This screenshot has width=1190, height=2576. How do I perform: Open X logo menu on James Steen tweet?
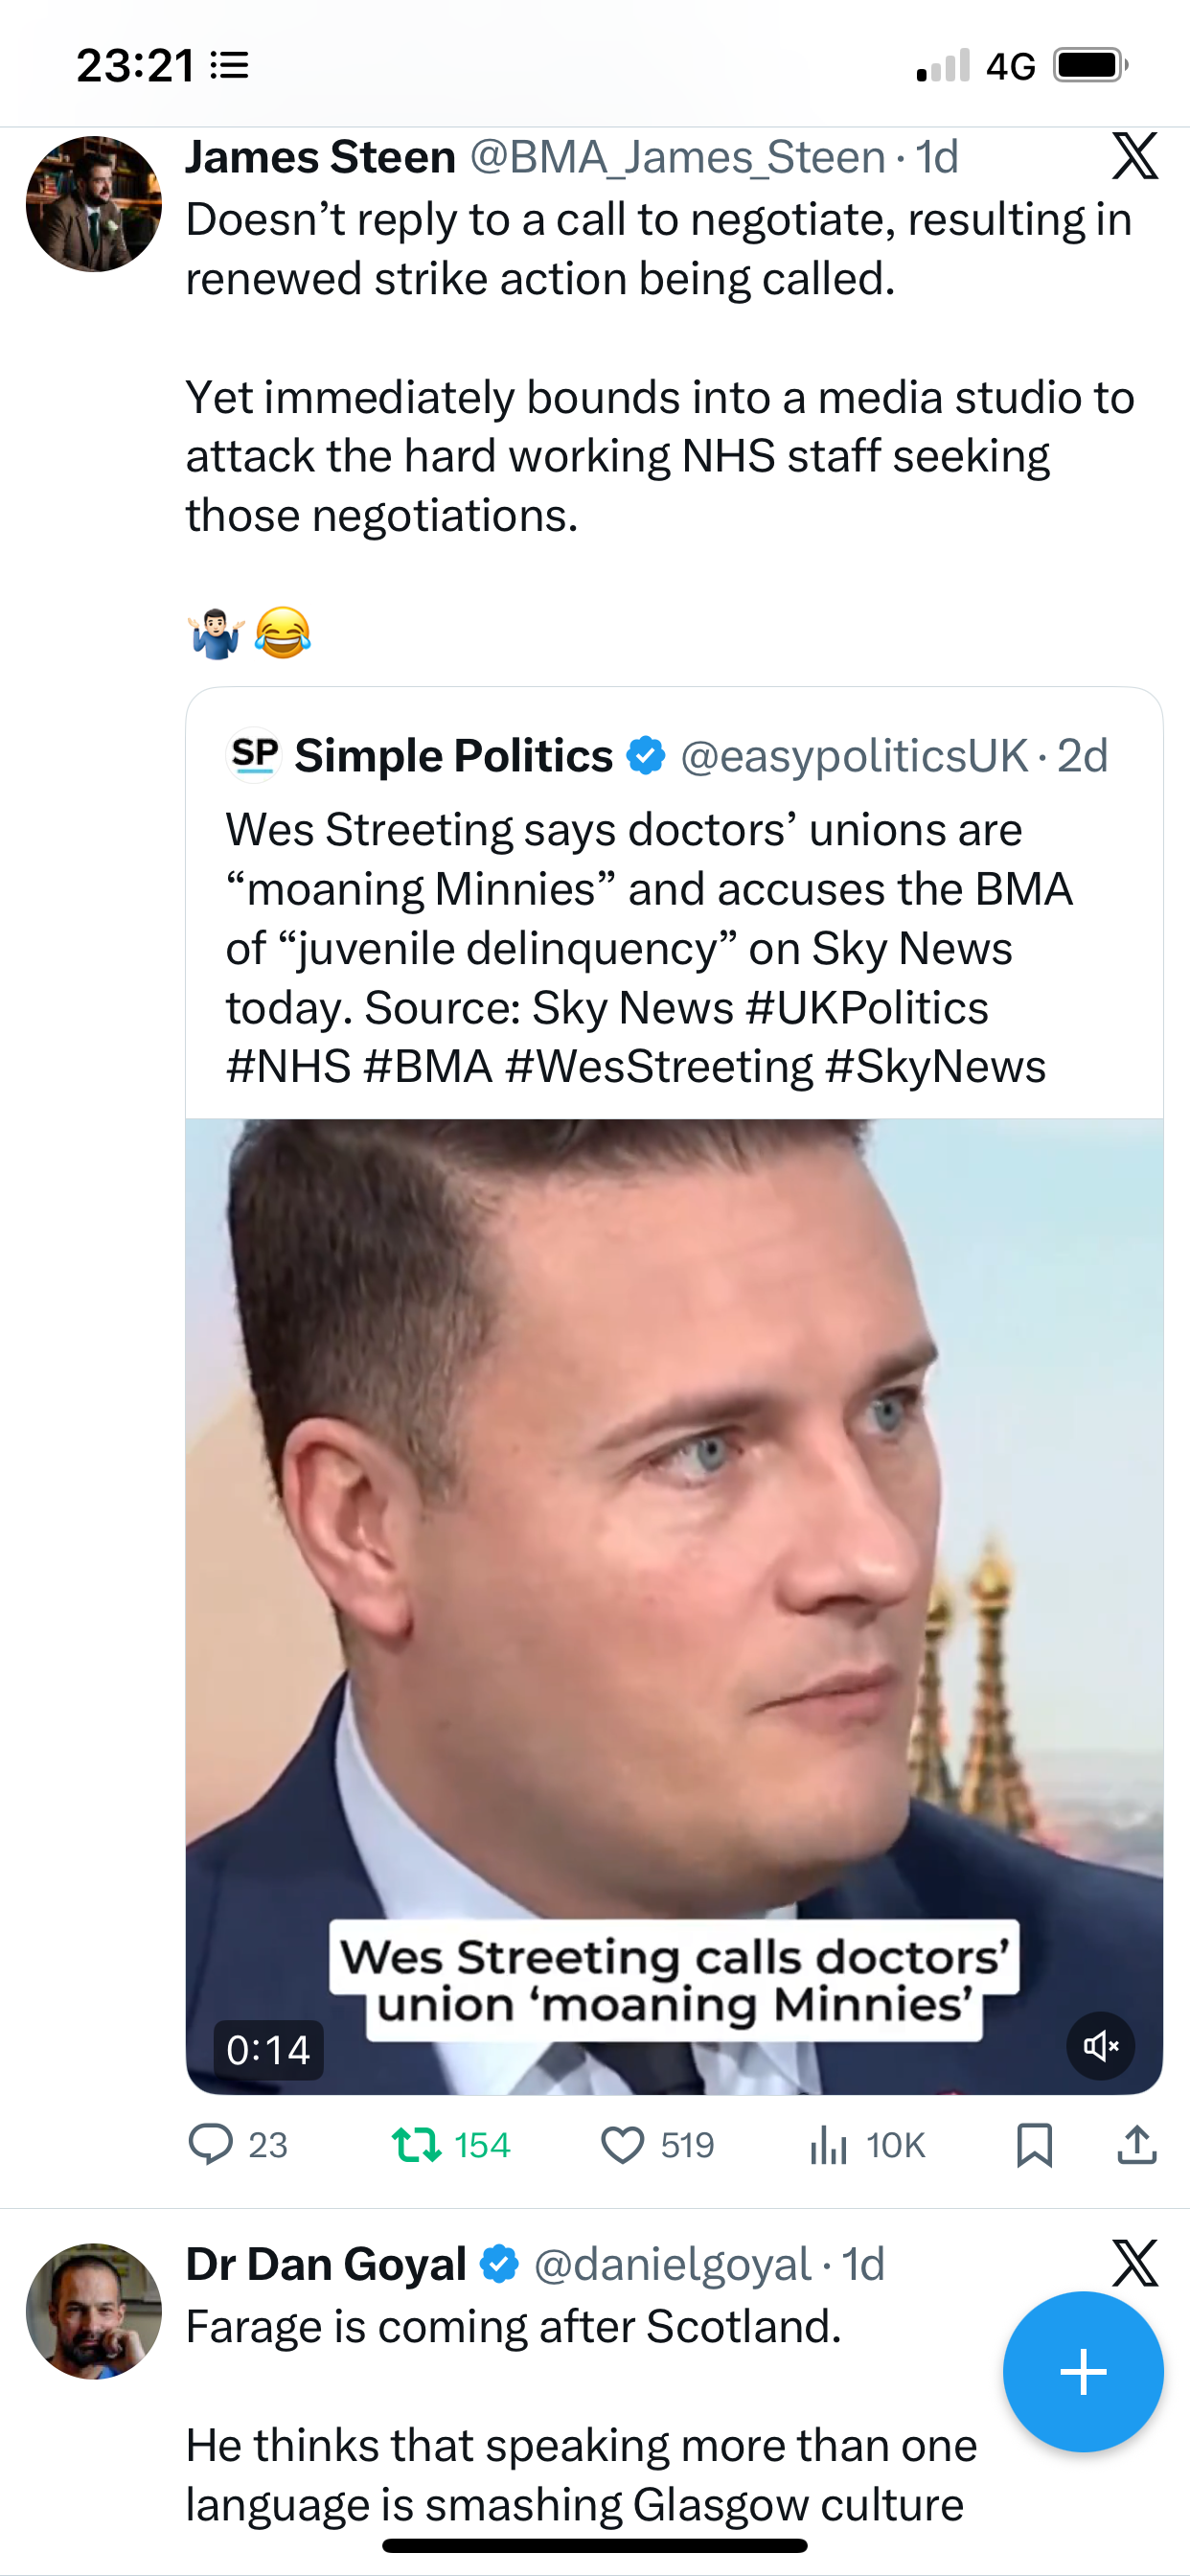[1135, 157]
